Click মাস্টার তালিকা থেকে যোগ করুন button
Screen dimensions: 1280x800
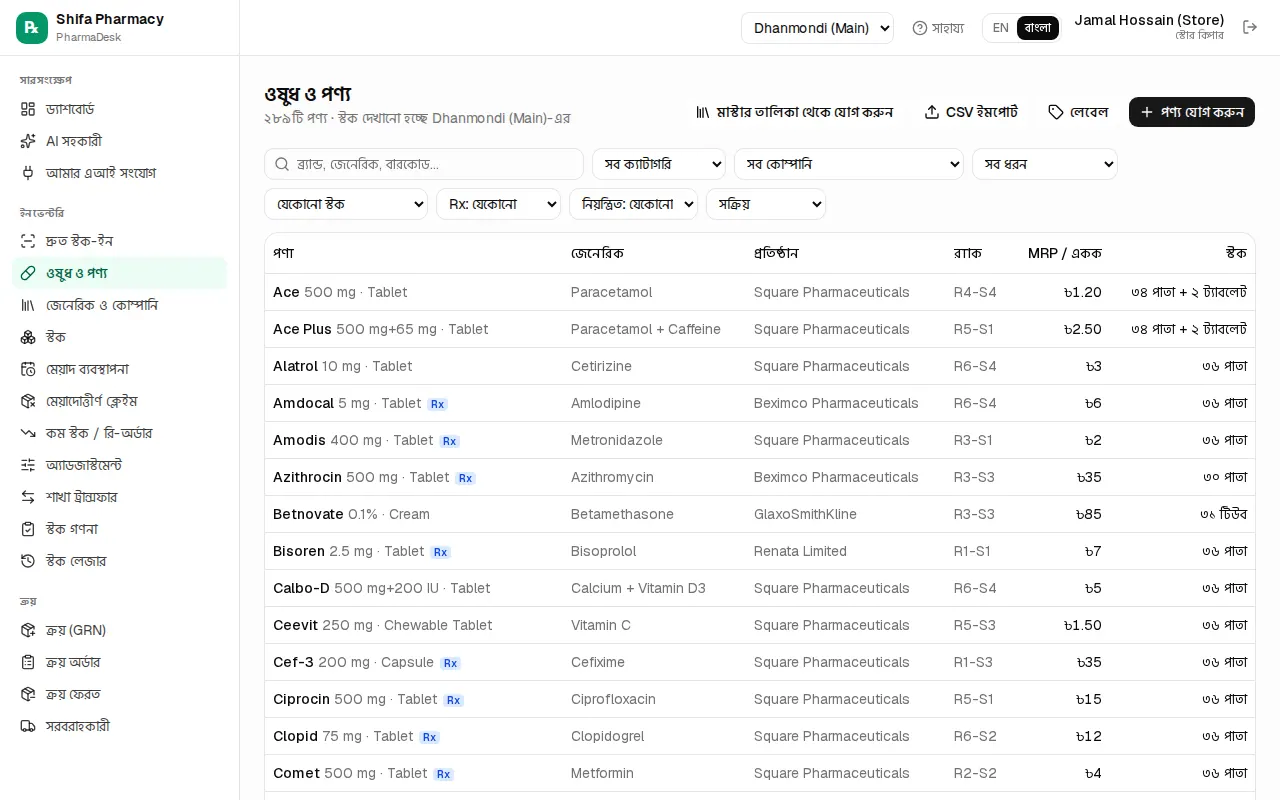point(795,112)
